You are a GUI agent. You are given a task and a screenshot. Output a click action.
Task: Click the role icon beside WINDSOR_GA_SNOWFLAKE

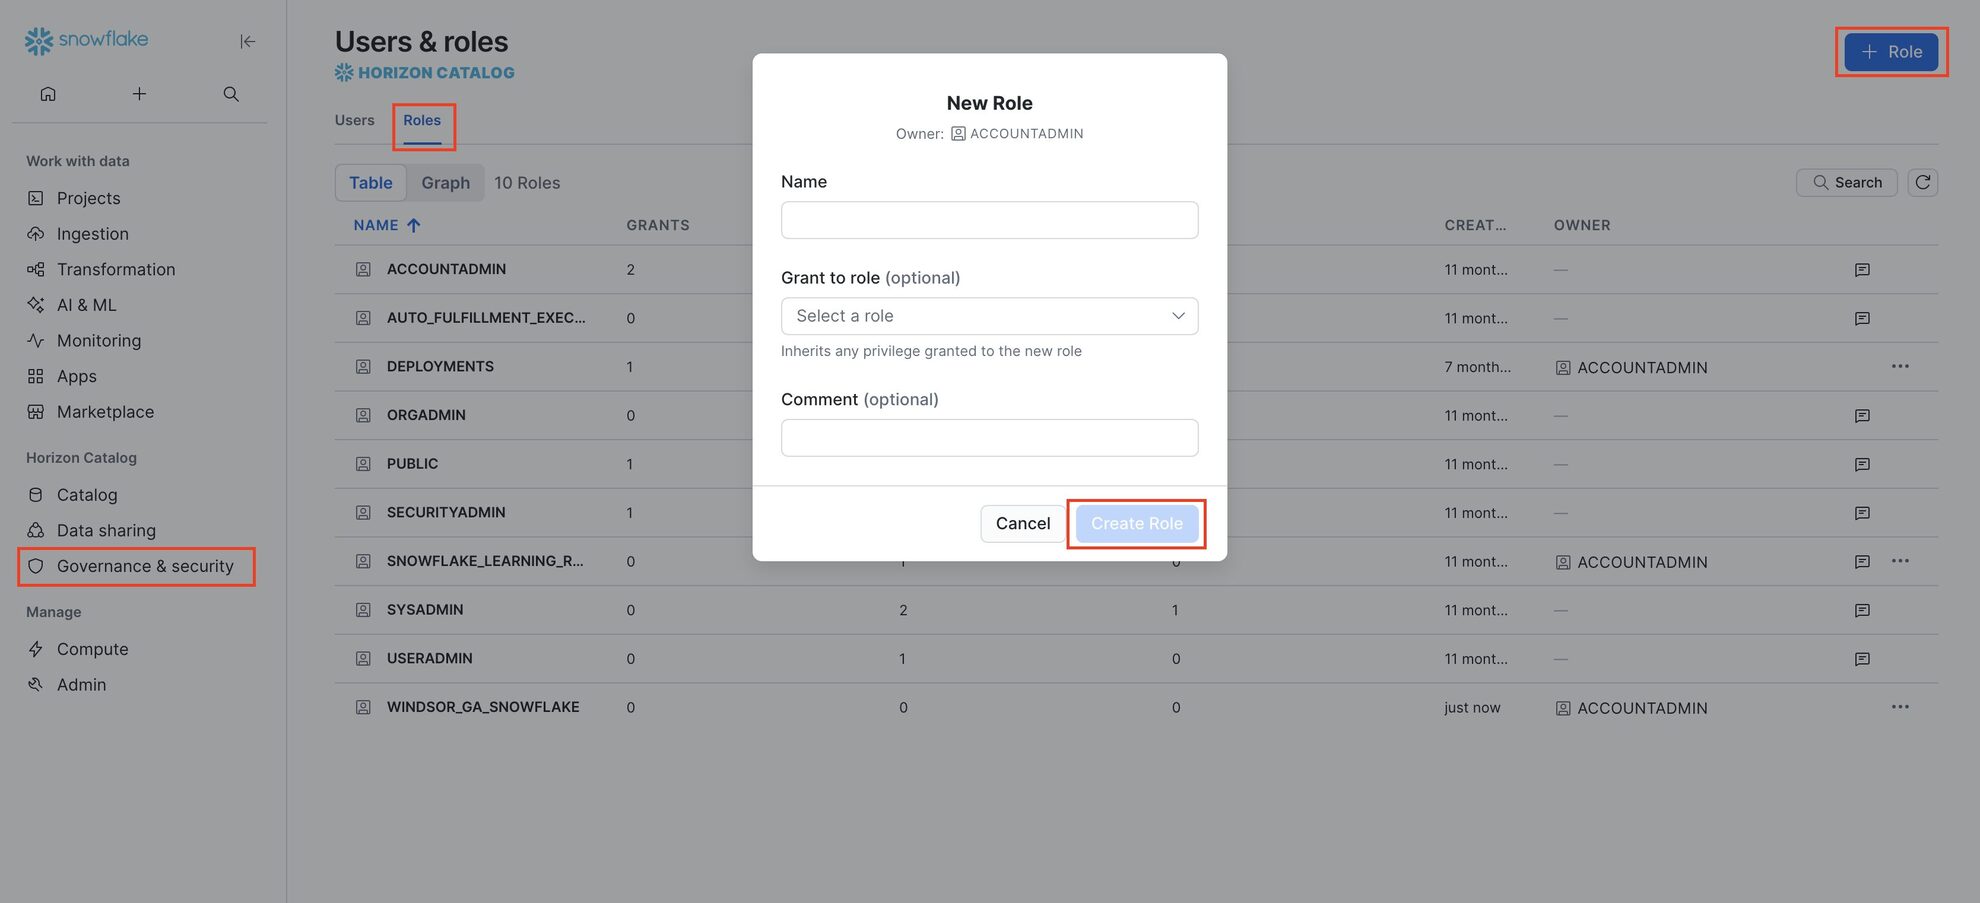point(363,707)
